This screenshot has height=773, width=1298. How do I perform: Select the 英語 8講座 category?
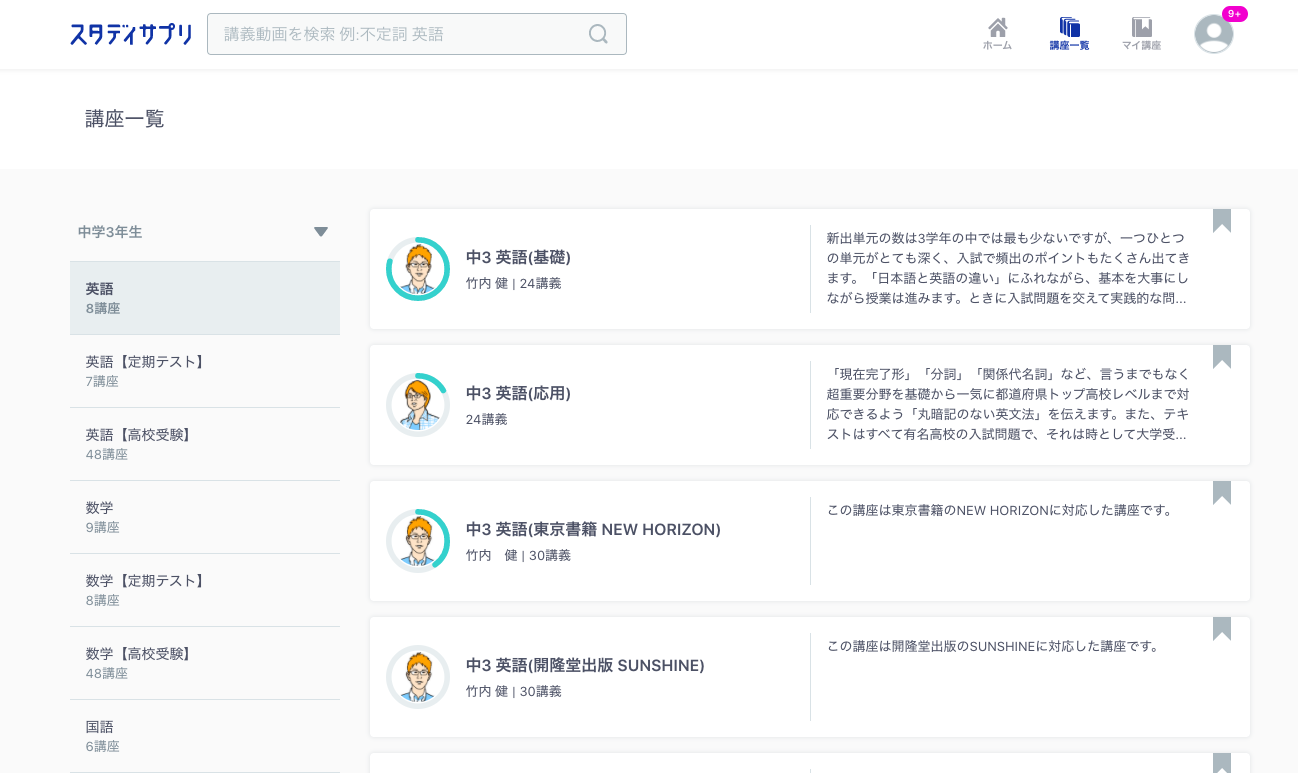point(205,298)
